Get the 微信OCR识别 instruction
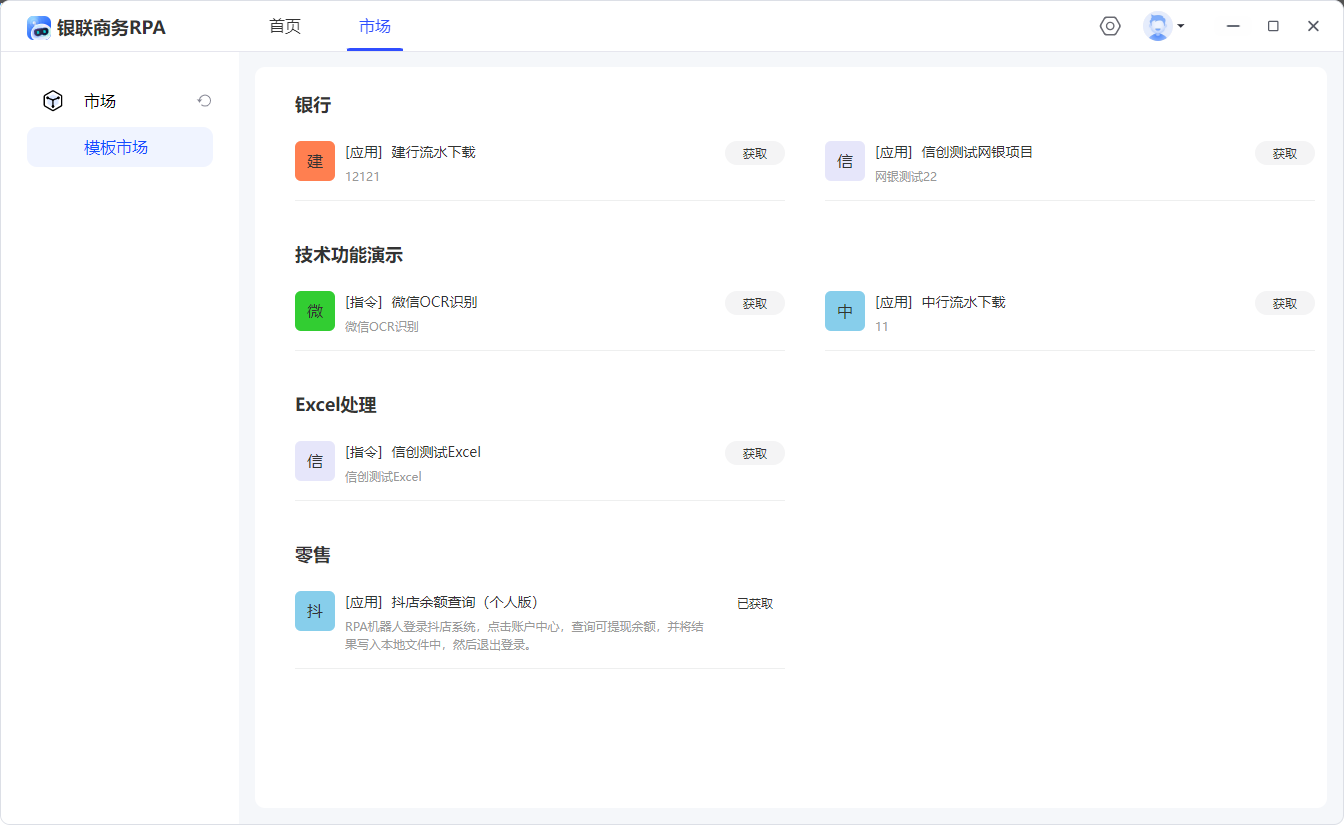 pos(755,303)
